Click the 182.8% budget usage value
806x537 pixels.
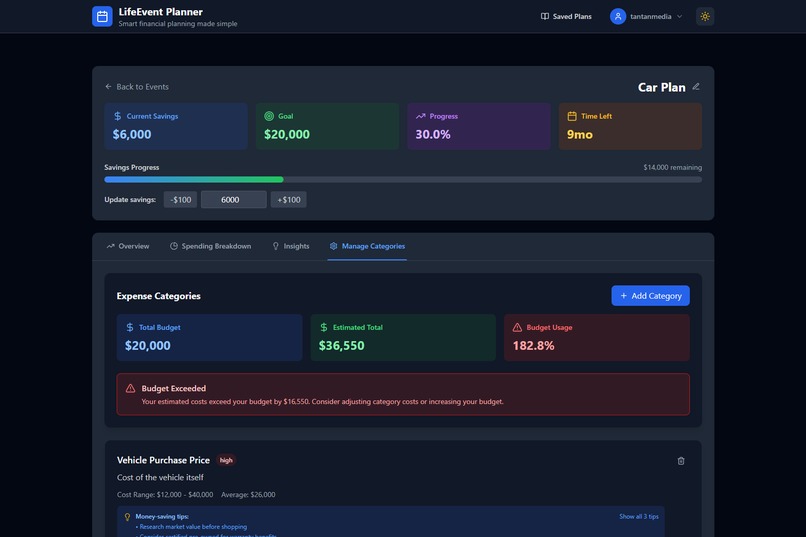(533, 346)
